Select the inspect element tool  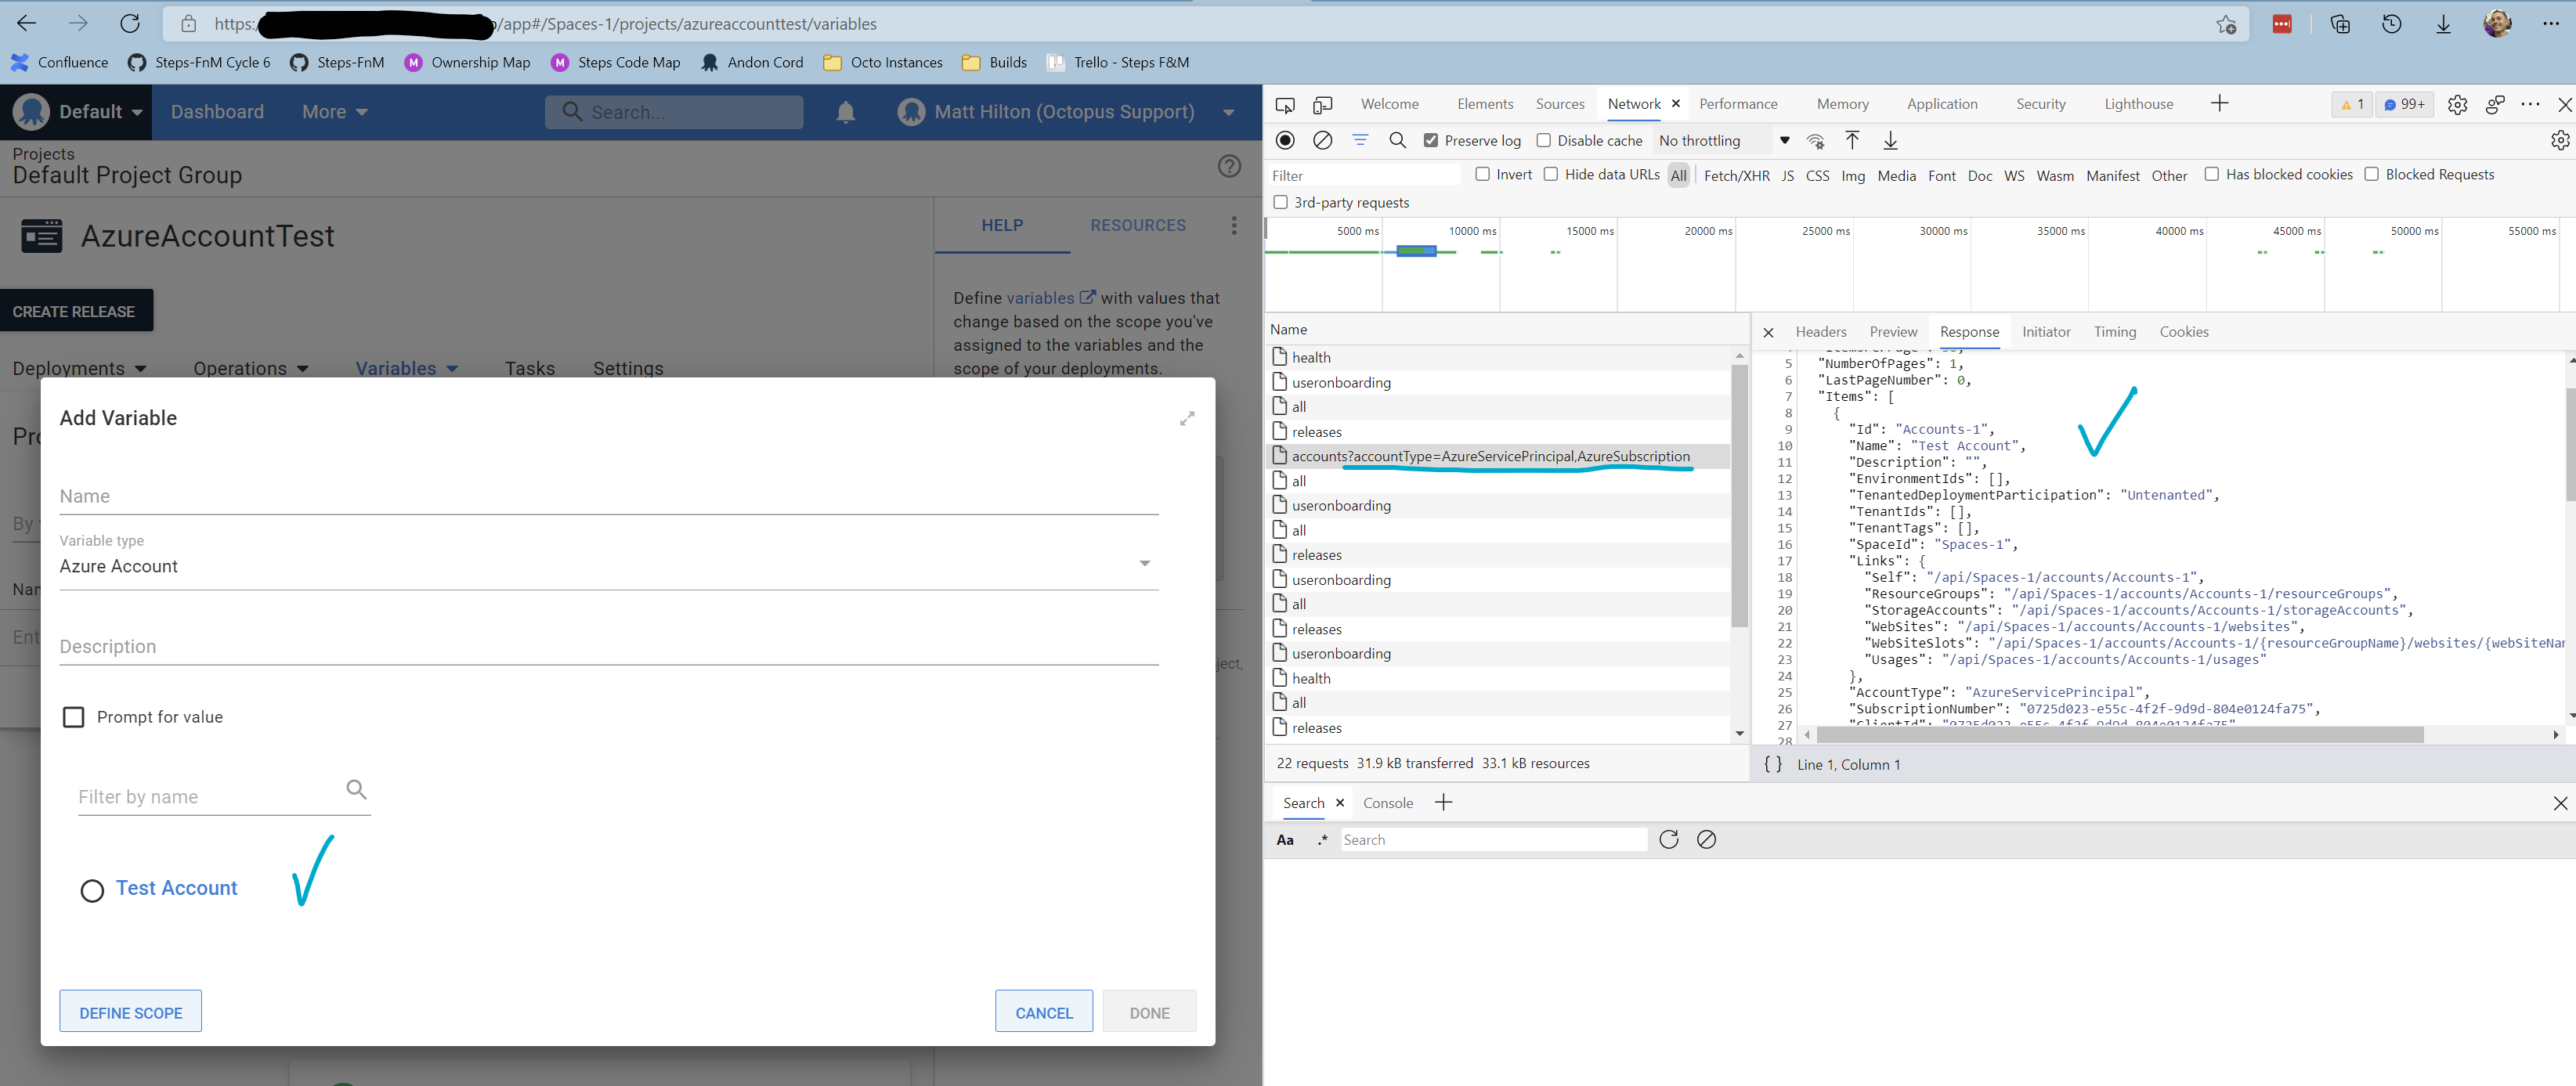(x=1285, y=103)
